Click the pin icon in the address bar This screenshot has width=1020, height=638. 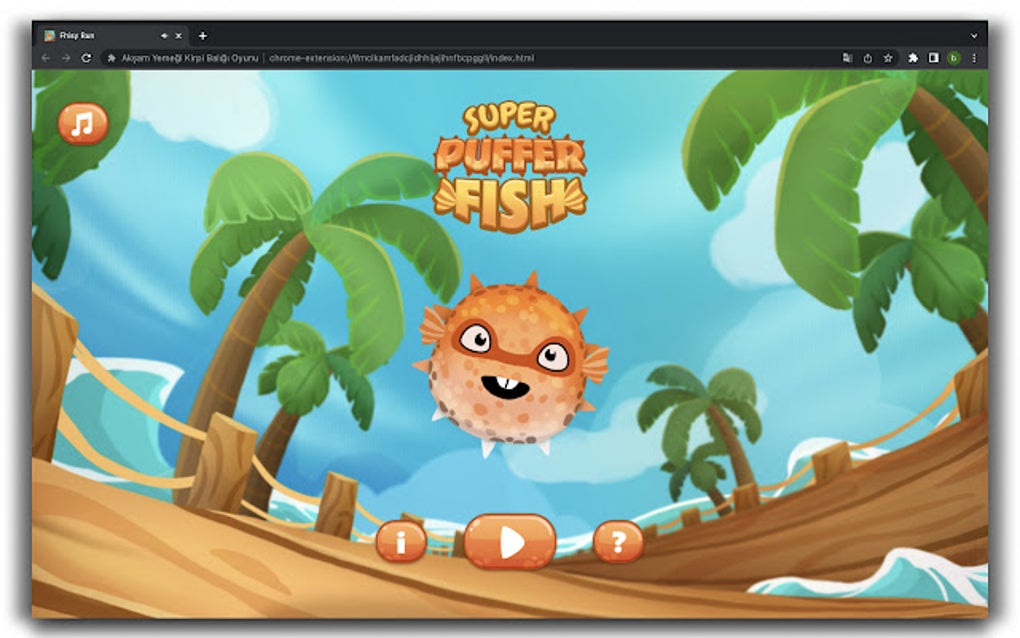tap(112, 58)
